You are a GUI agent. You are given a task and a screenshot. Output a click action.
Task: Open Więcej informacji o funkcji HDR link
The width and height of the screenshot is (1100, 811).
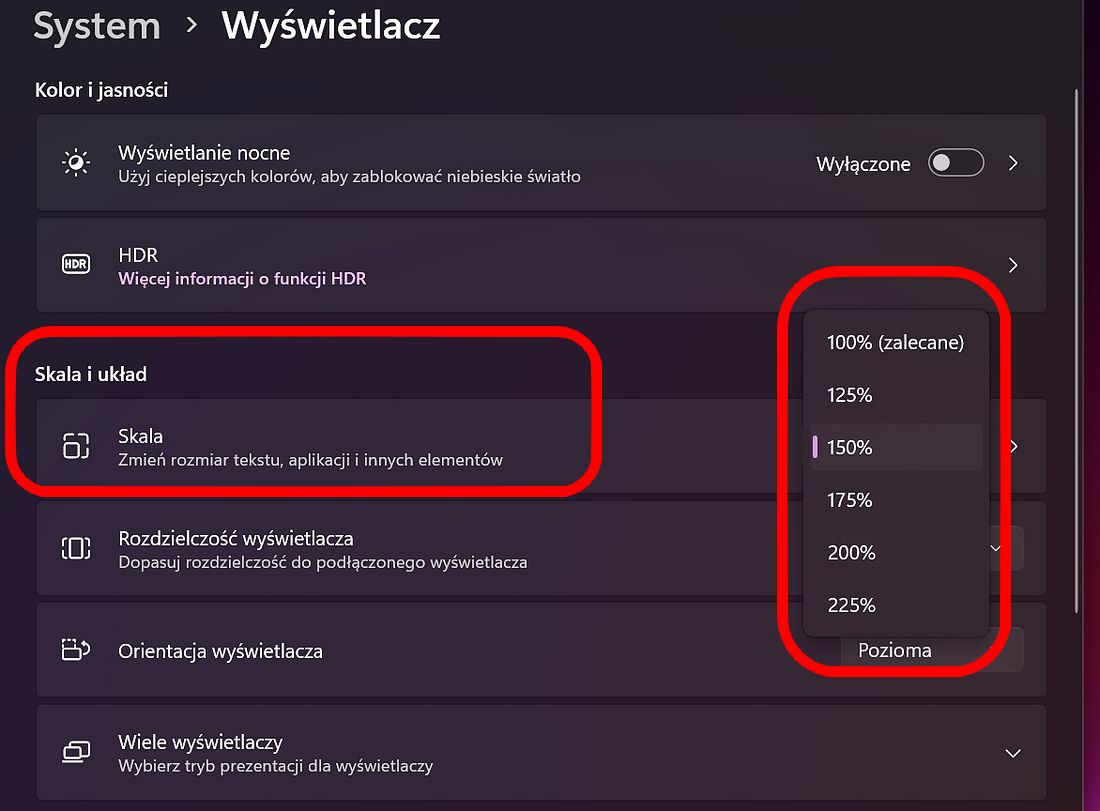(x=242, y=279)
